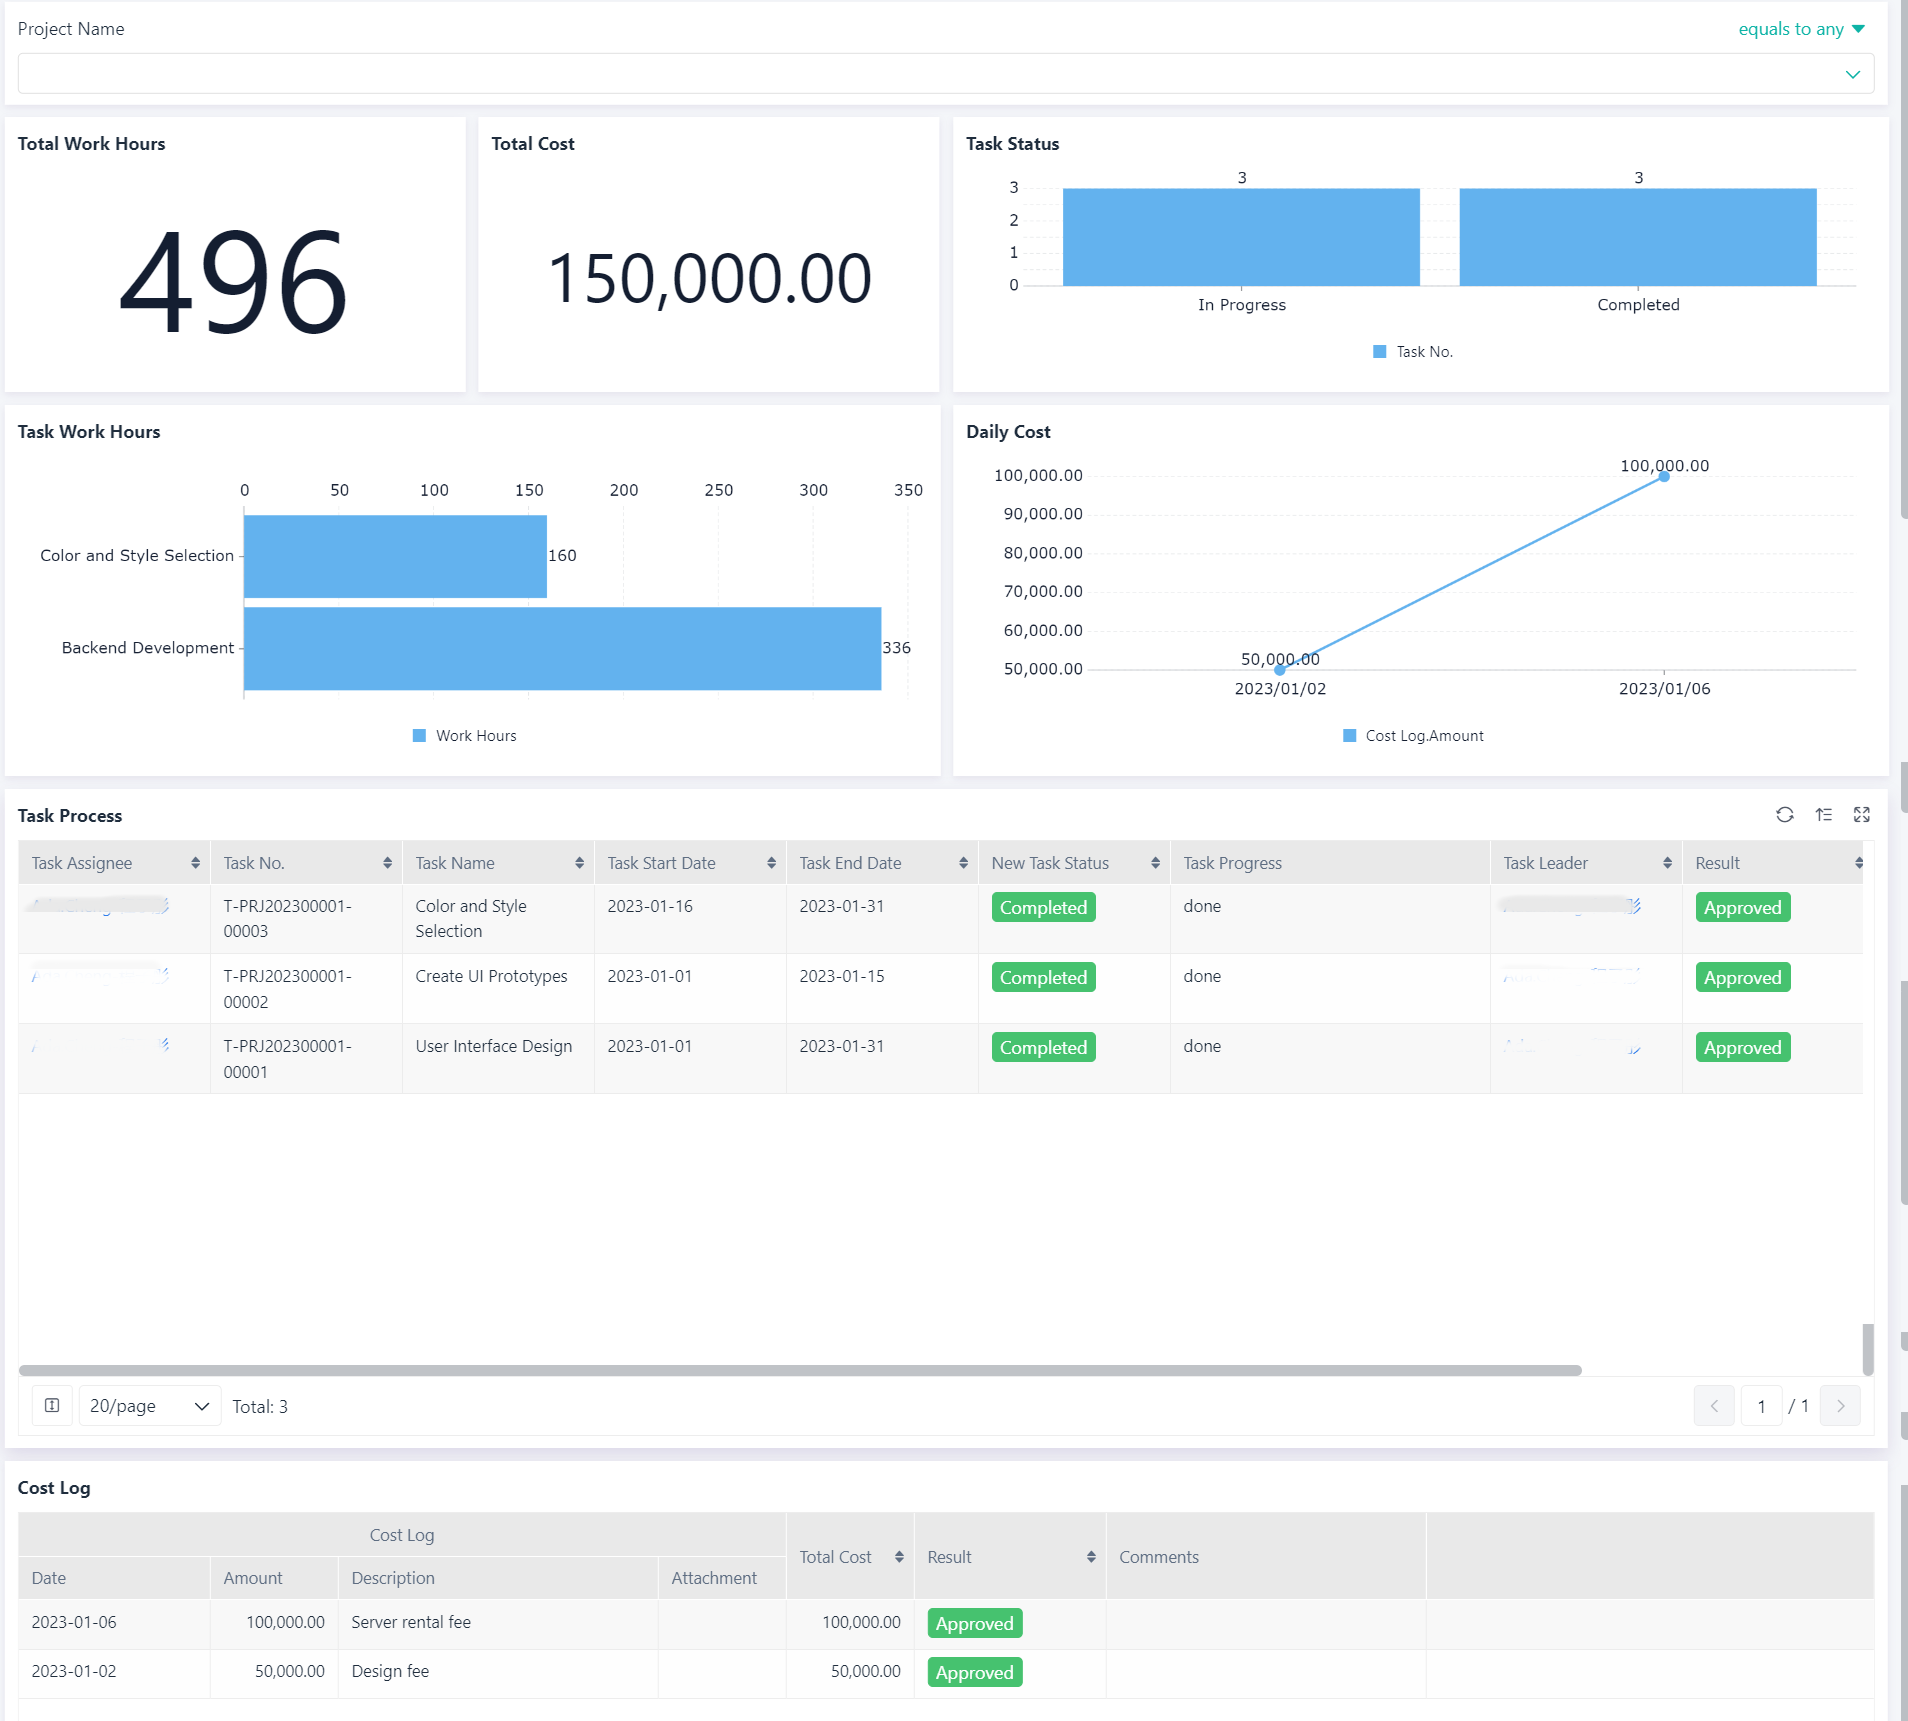Sort by Task Assignee column arrows
This screenshot has height=1721, width=1908.
coord(195,863)
